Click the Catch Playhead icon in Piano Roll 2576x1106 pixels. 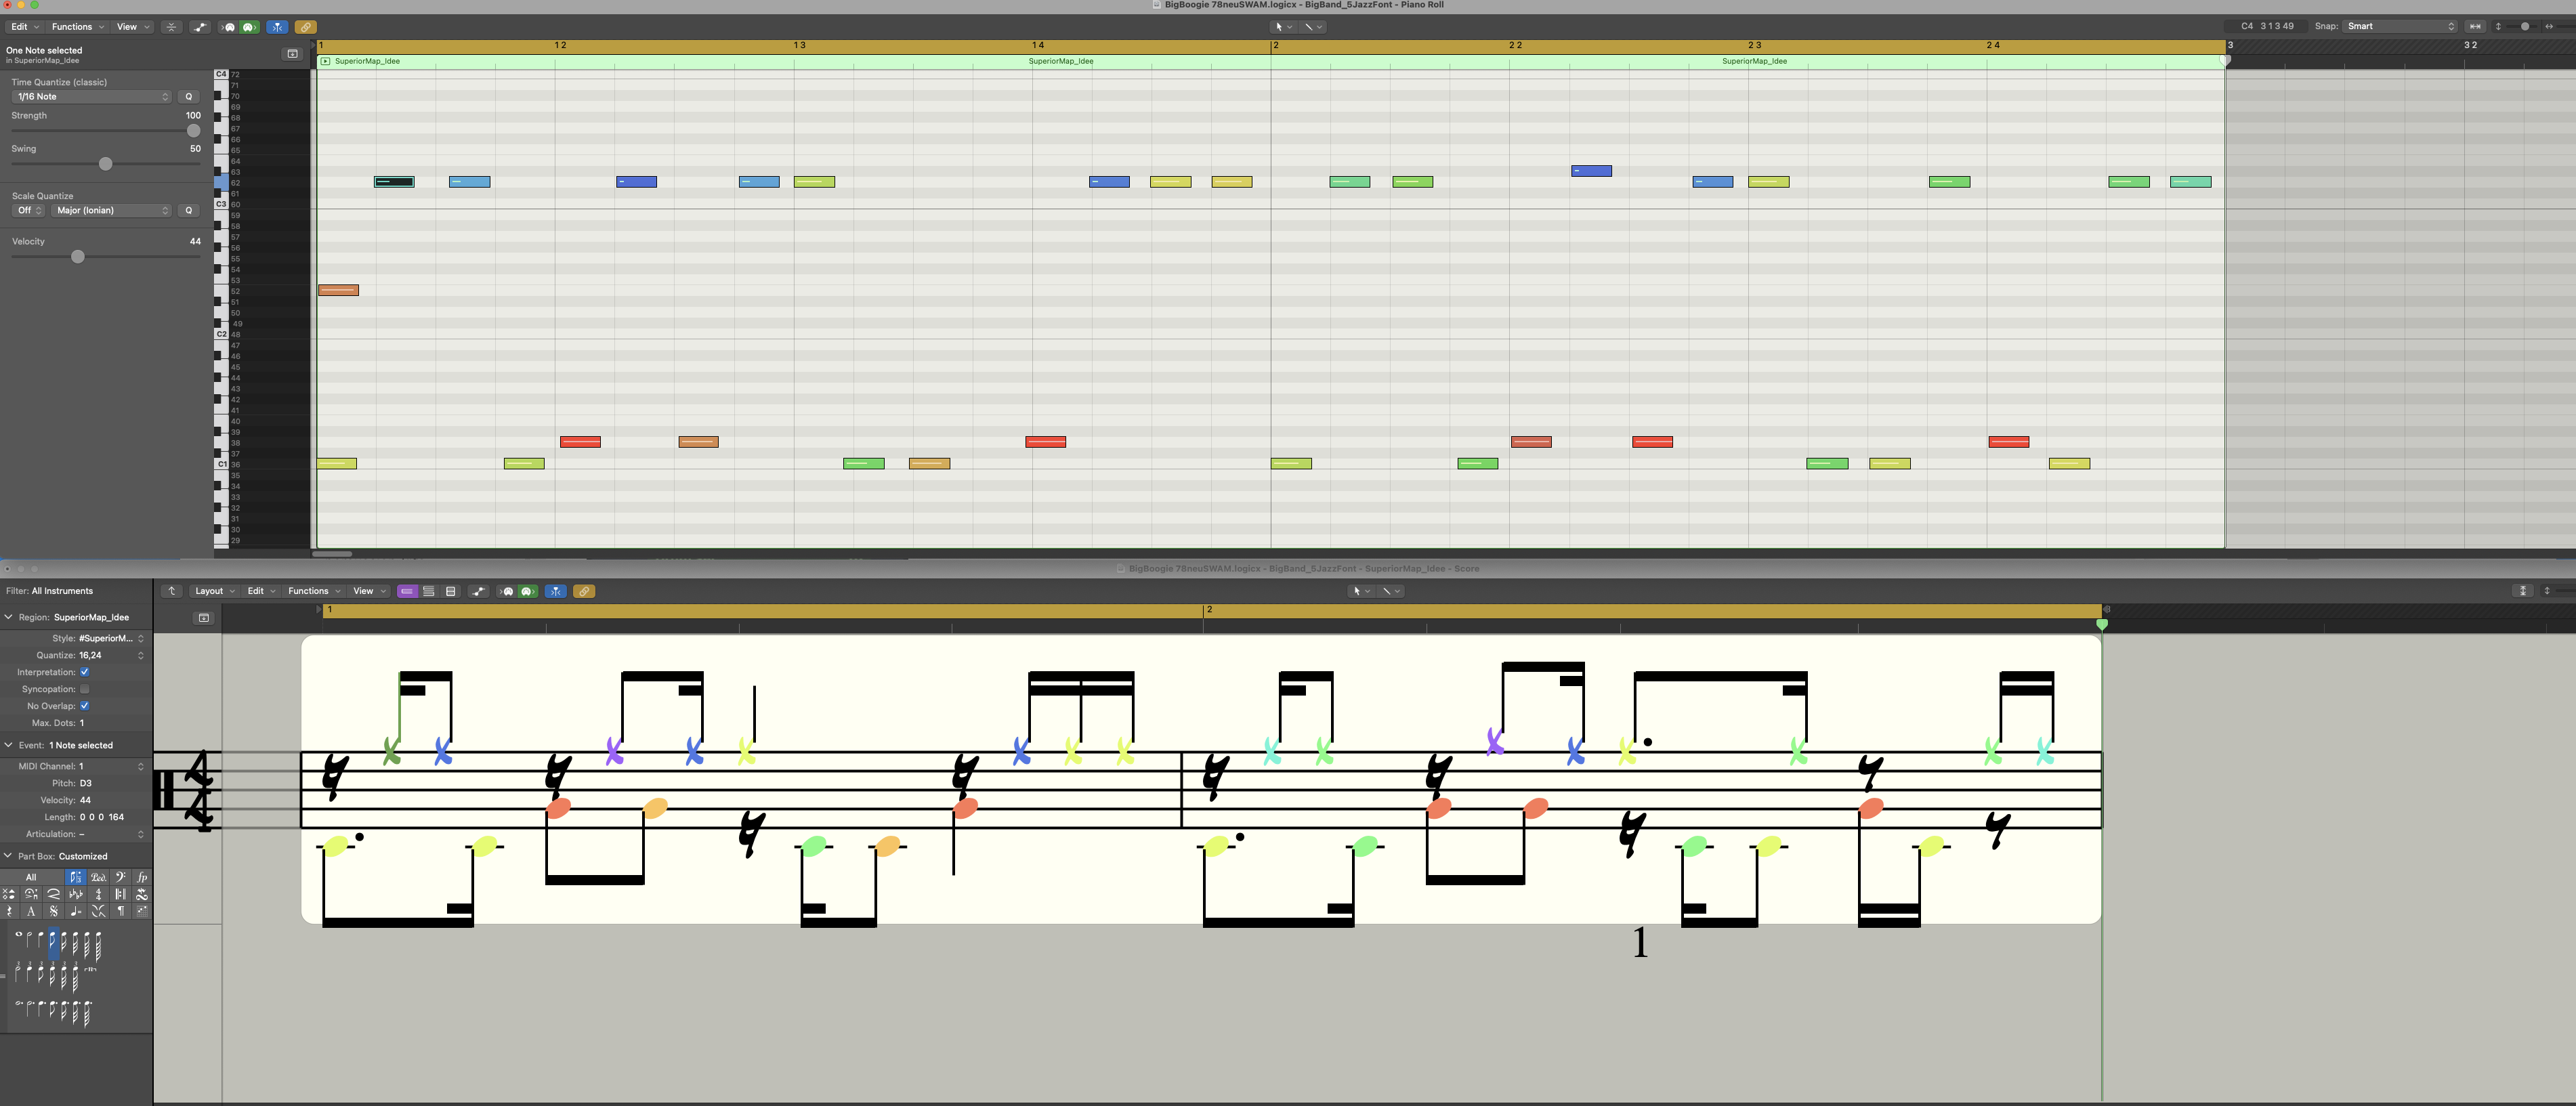pos(277,27)
